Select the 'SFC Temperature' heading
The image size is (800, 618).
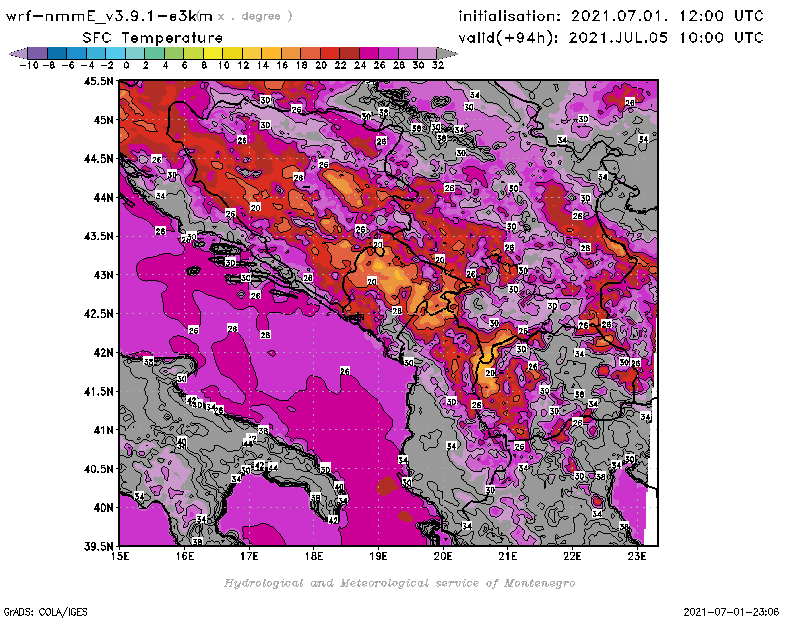coord(153,38)
